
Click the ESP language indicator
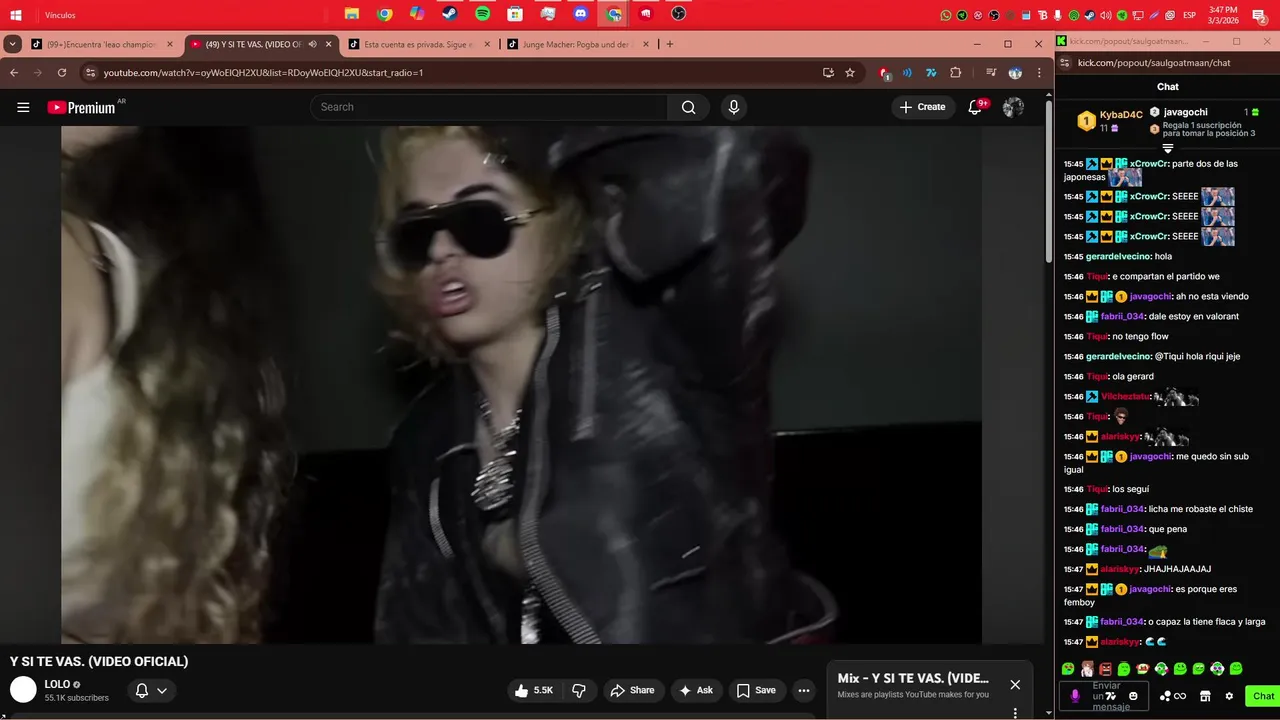pos(1190,15)
